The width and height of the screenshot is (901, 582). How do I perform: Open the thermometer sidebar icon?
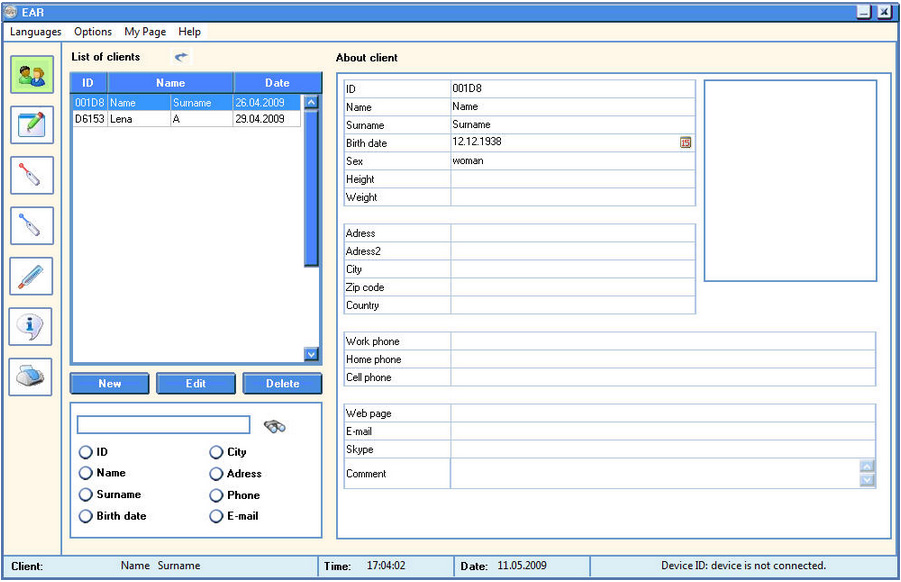pos(32,276)
